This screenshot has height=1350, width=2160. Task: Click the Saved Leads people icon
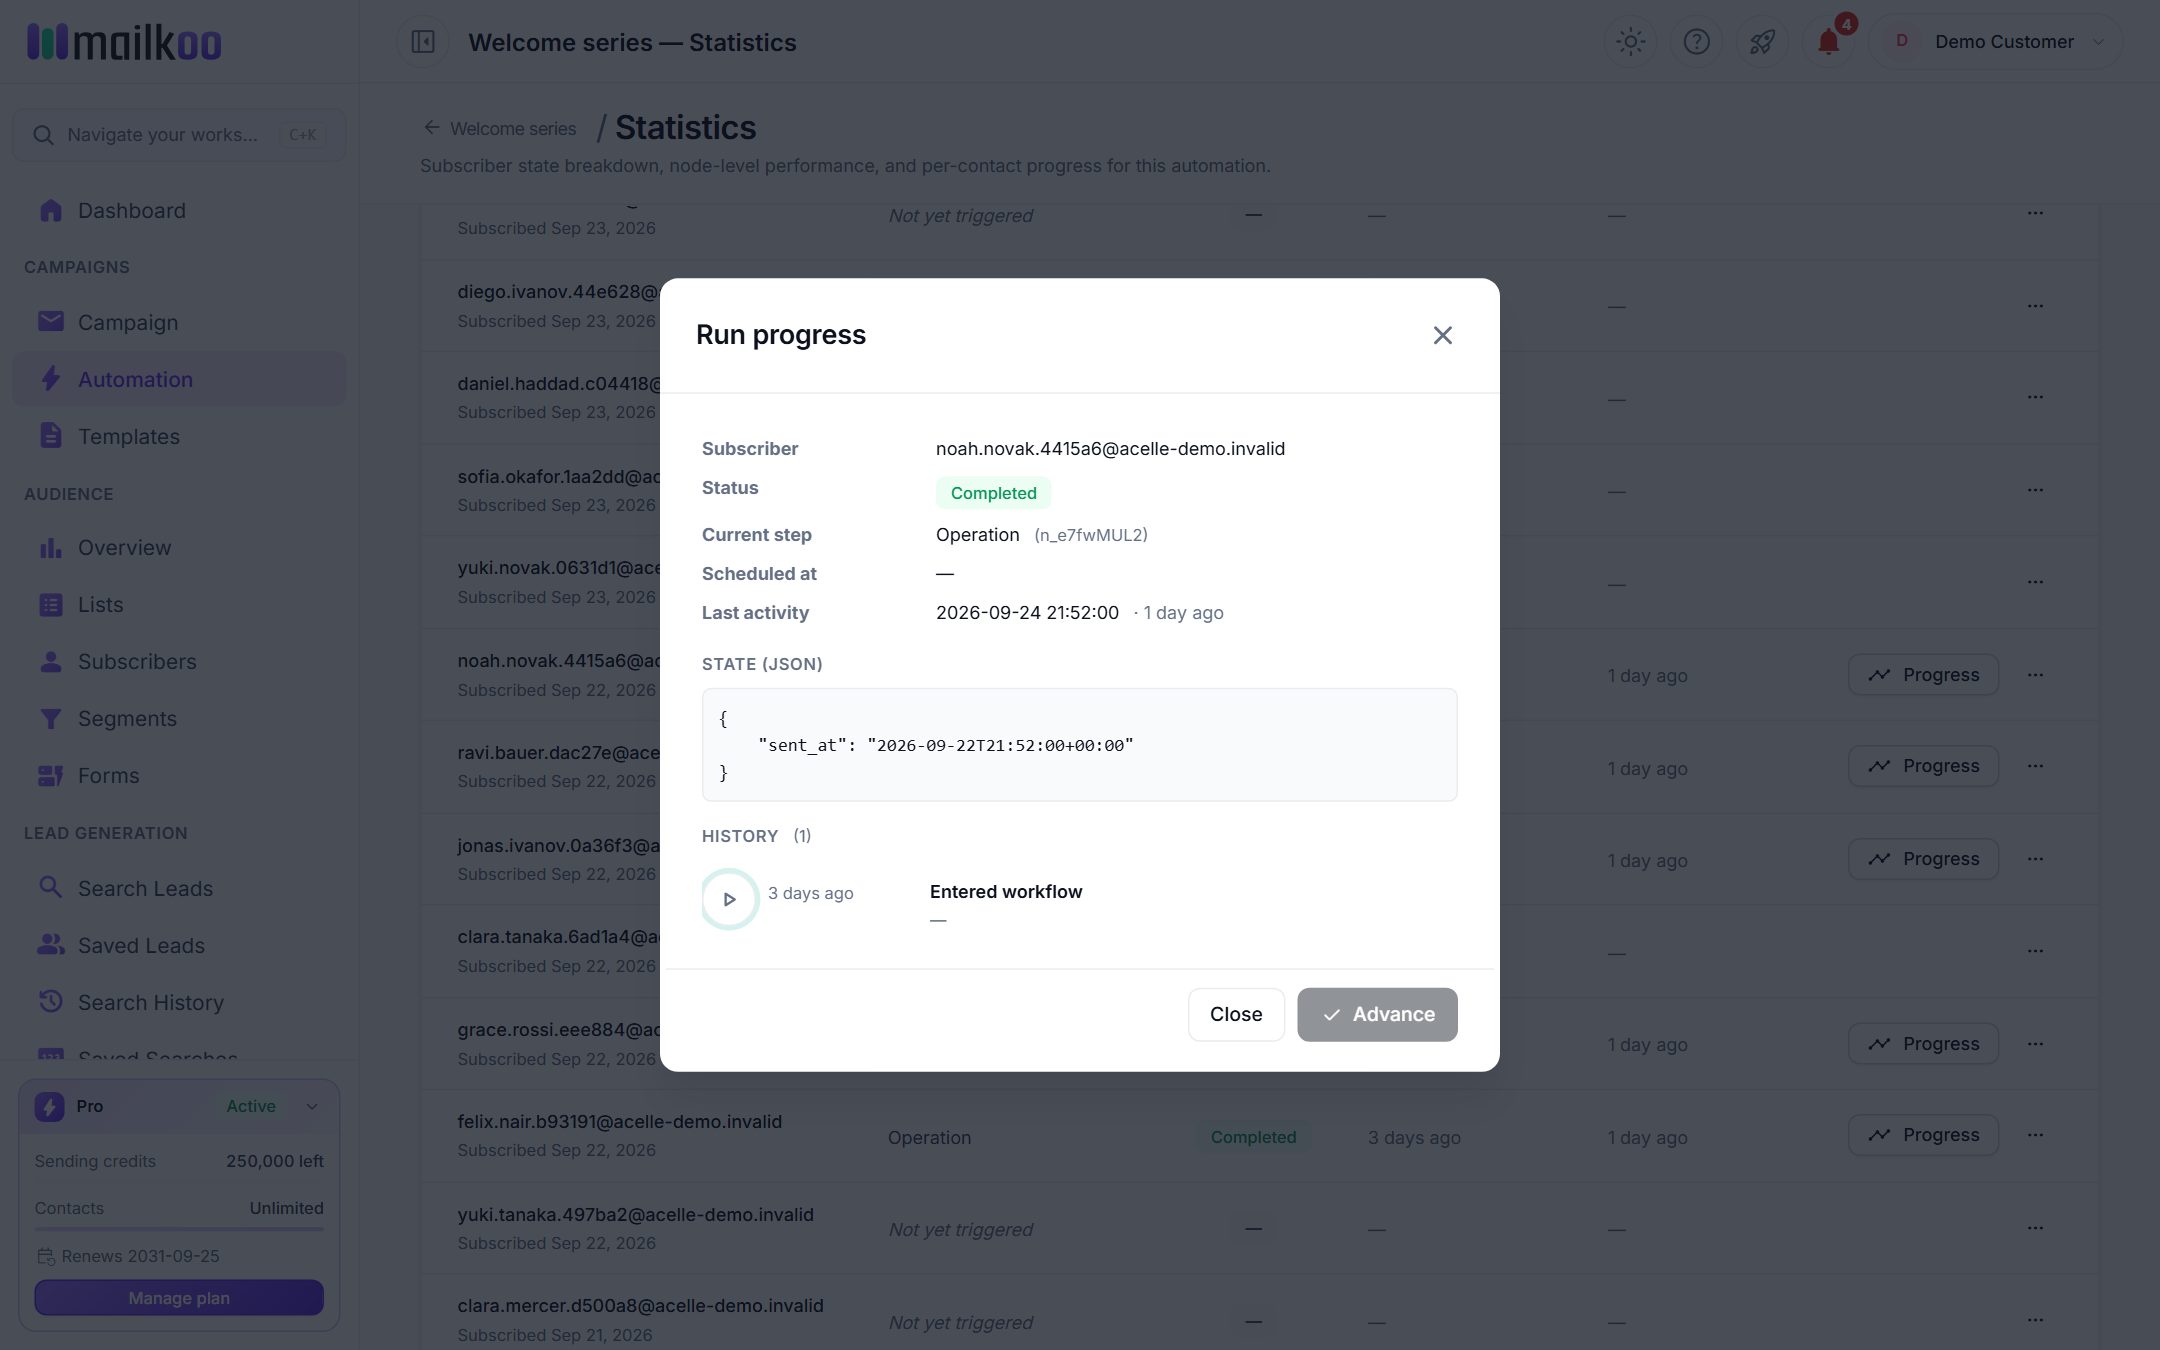[x=50, y=944]
